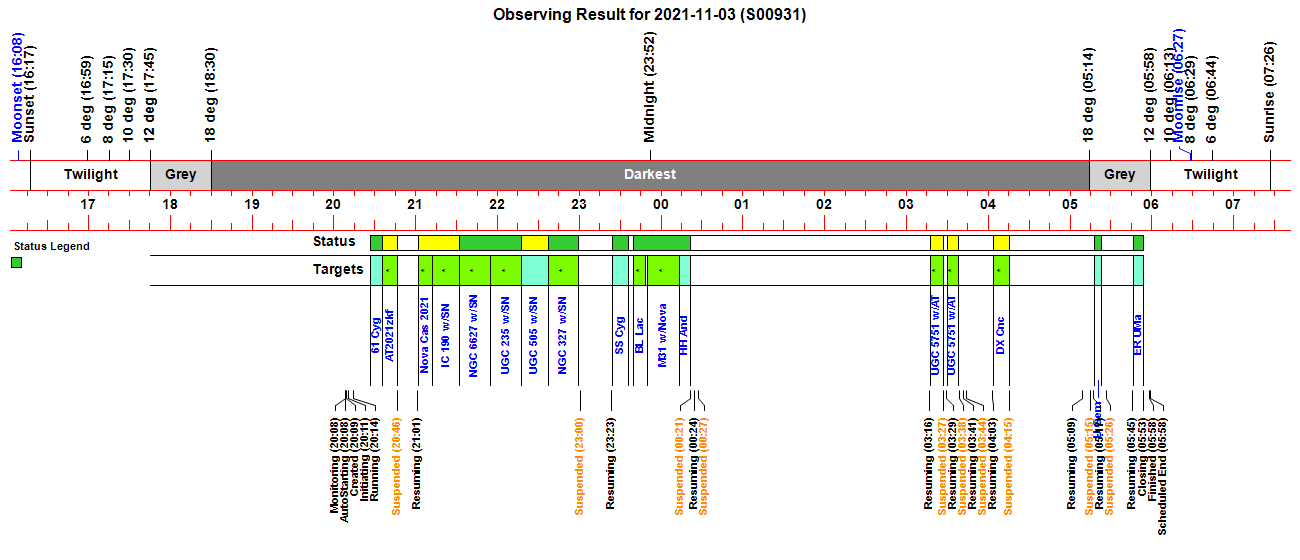Viewport: 1300px width, 560px height.
Task: Click the Observing Result for 2021-11-03 title
Action: (650, 15)
